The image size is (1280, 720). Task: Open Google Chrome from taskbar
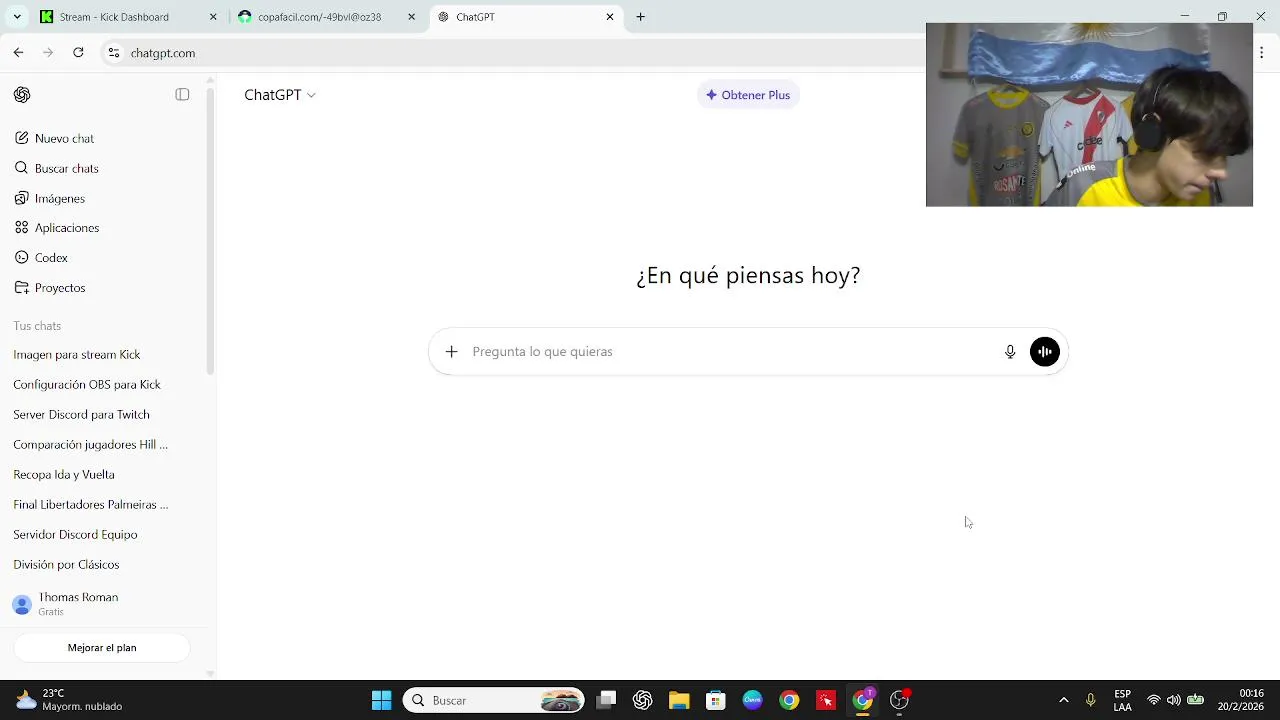[789, 700]
